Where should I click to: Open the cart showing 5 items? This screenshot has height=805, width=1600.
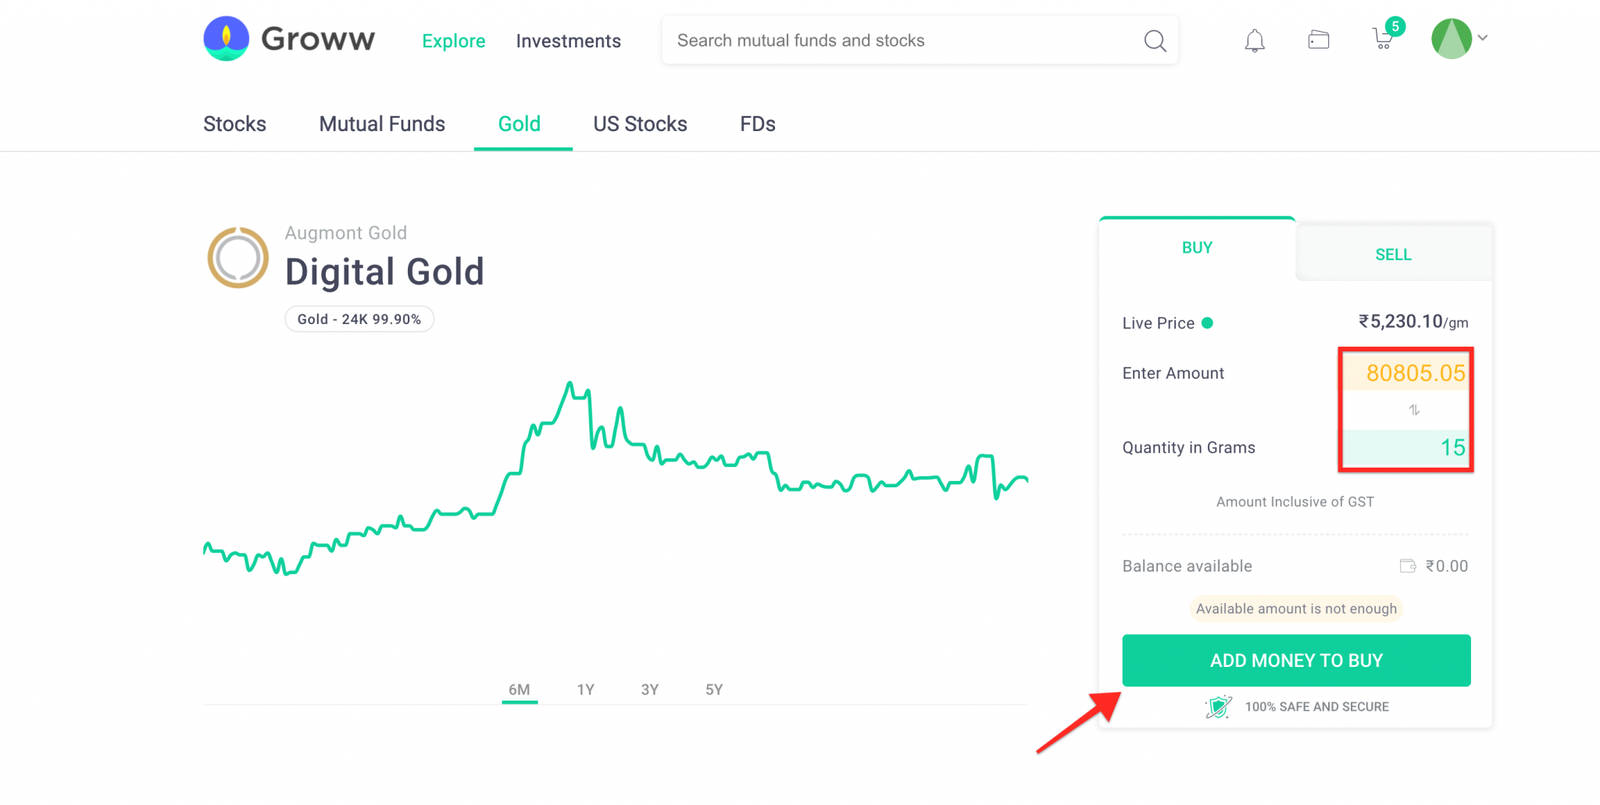point(1383,41)
